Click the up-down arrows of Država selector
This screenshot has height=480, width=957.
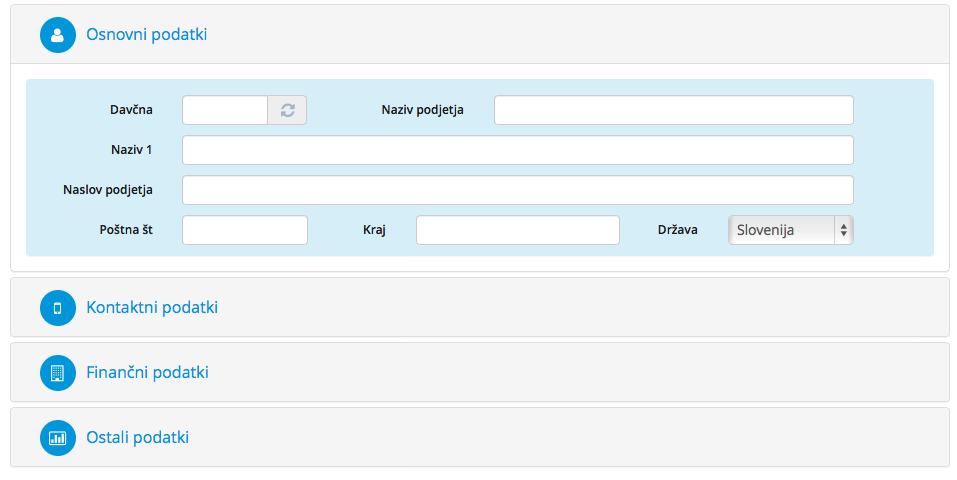coord(843,230)
